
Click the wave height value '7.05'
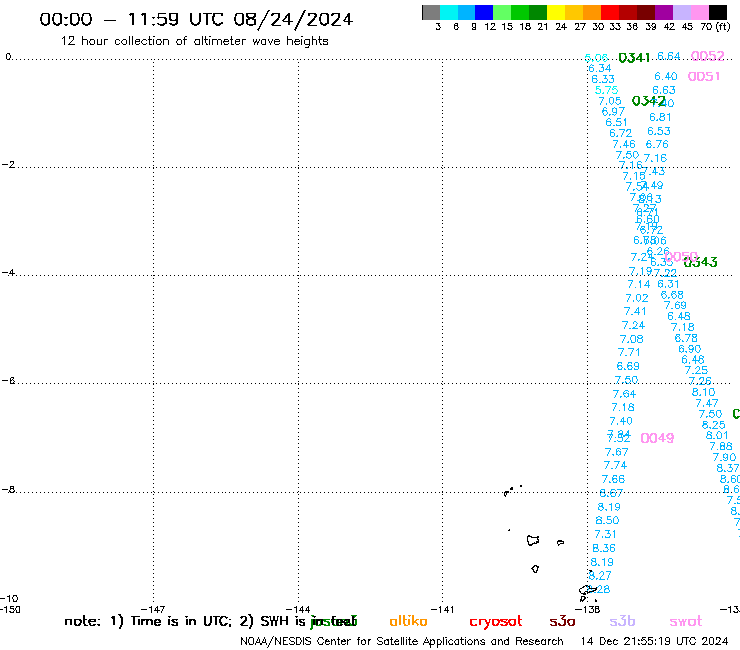point(610,101)
